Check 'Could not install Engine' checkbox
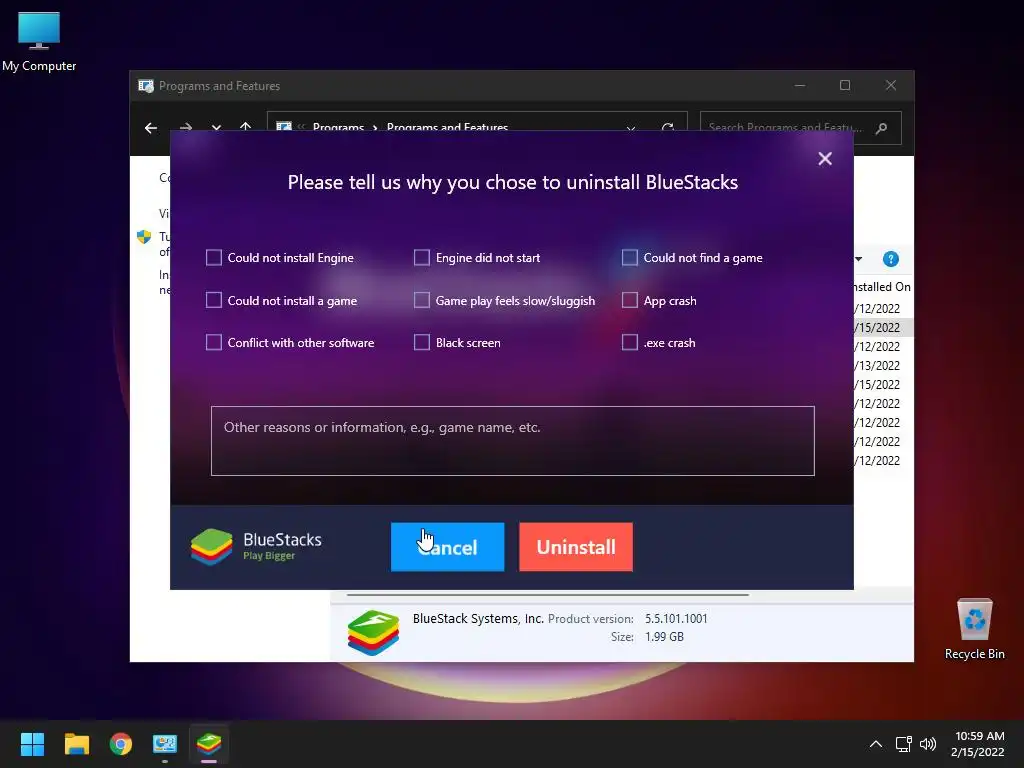 [x=214, y=257]
